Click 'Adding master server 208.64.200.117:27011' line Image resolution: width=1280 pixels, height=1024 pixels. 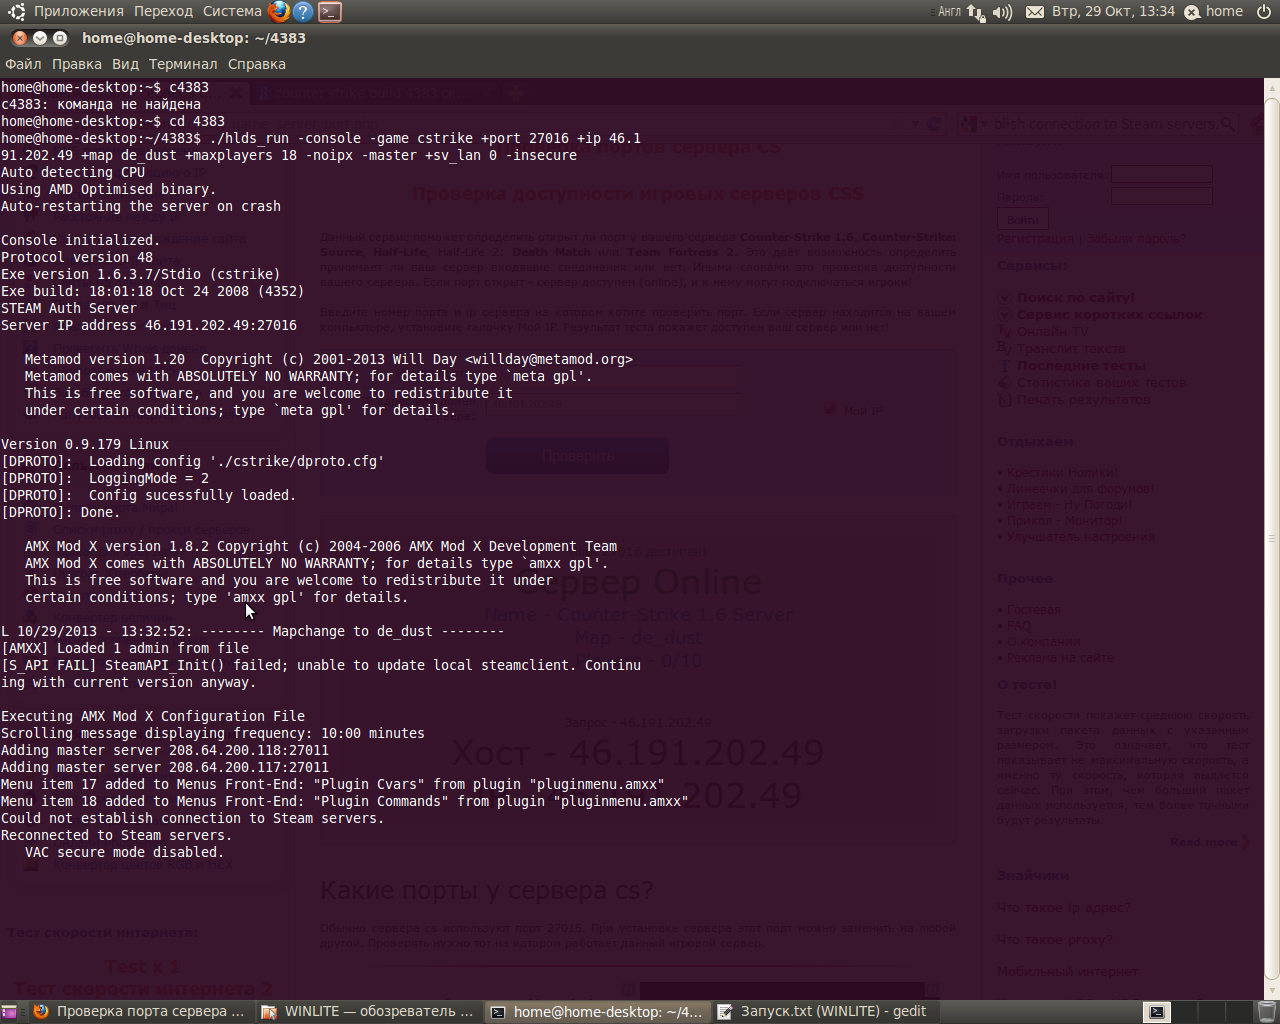tap(165, 767)
